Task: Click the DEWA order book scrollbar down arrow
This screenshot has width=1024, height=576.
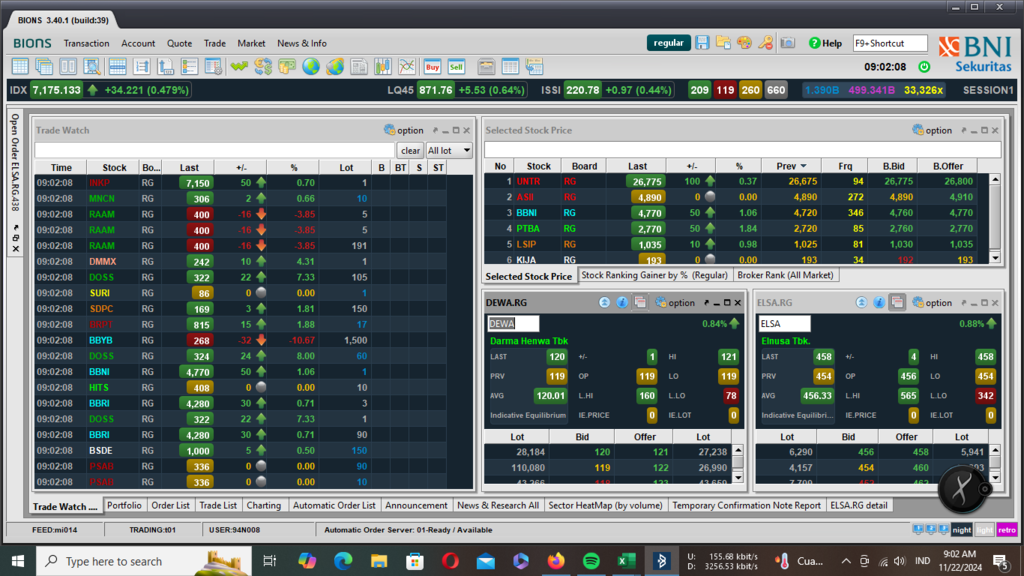Action: (738, 477)
